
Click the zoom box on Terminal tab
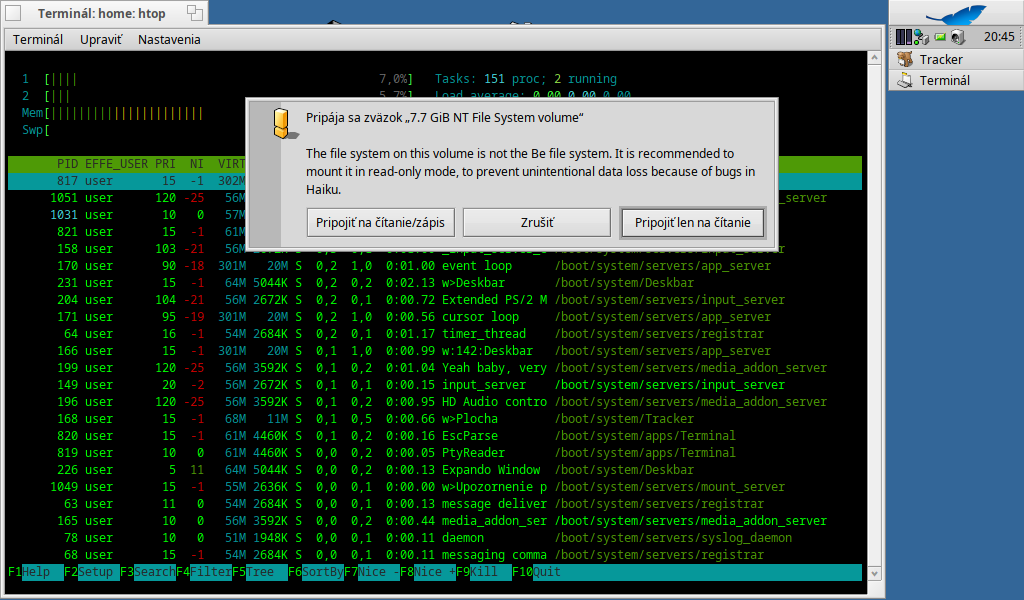[x=195, y=12]
